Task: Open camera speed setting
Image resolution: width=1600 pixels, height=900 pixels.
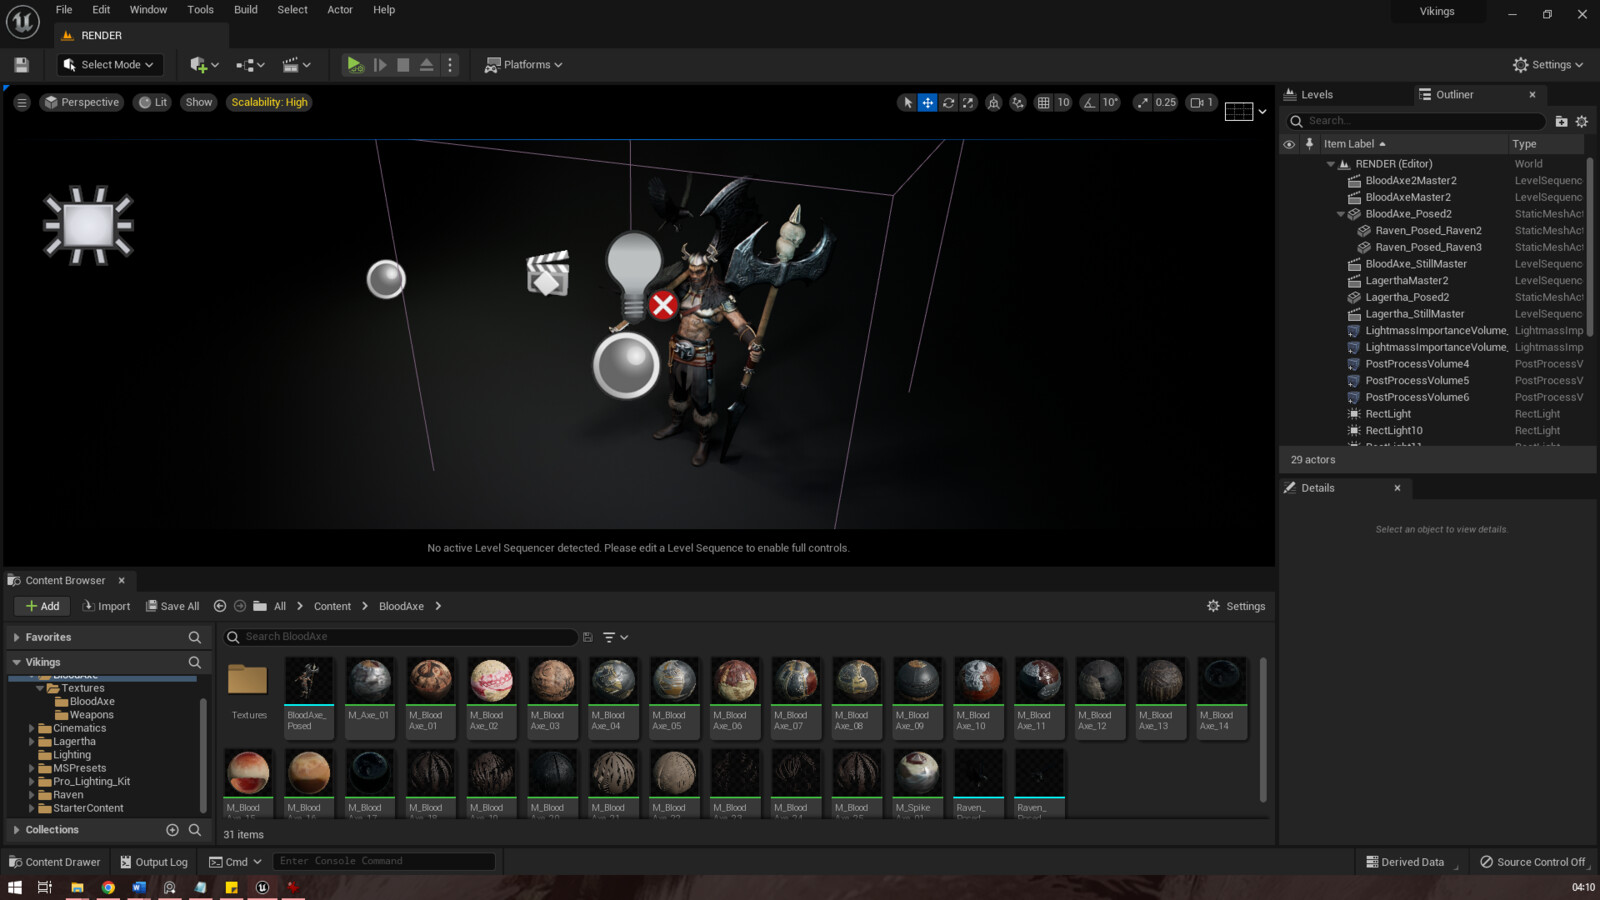Action: pyautogui.click(x=1201, y=102)
